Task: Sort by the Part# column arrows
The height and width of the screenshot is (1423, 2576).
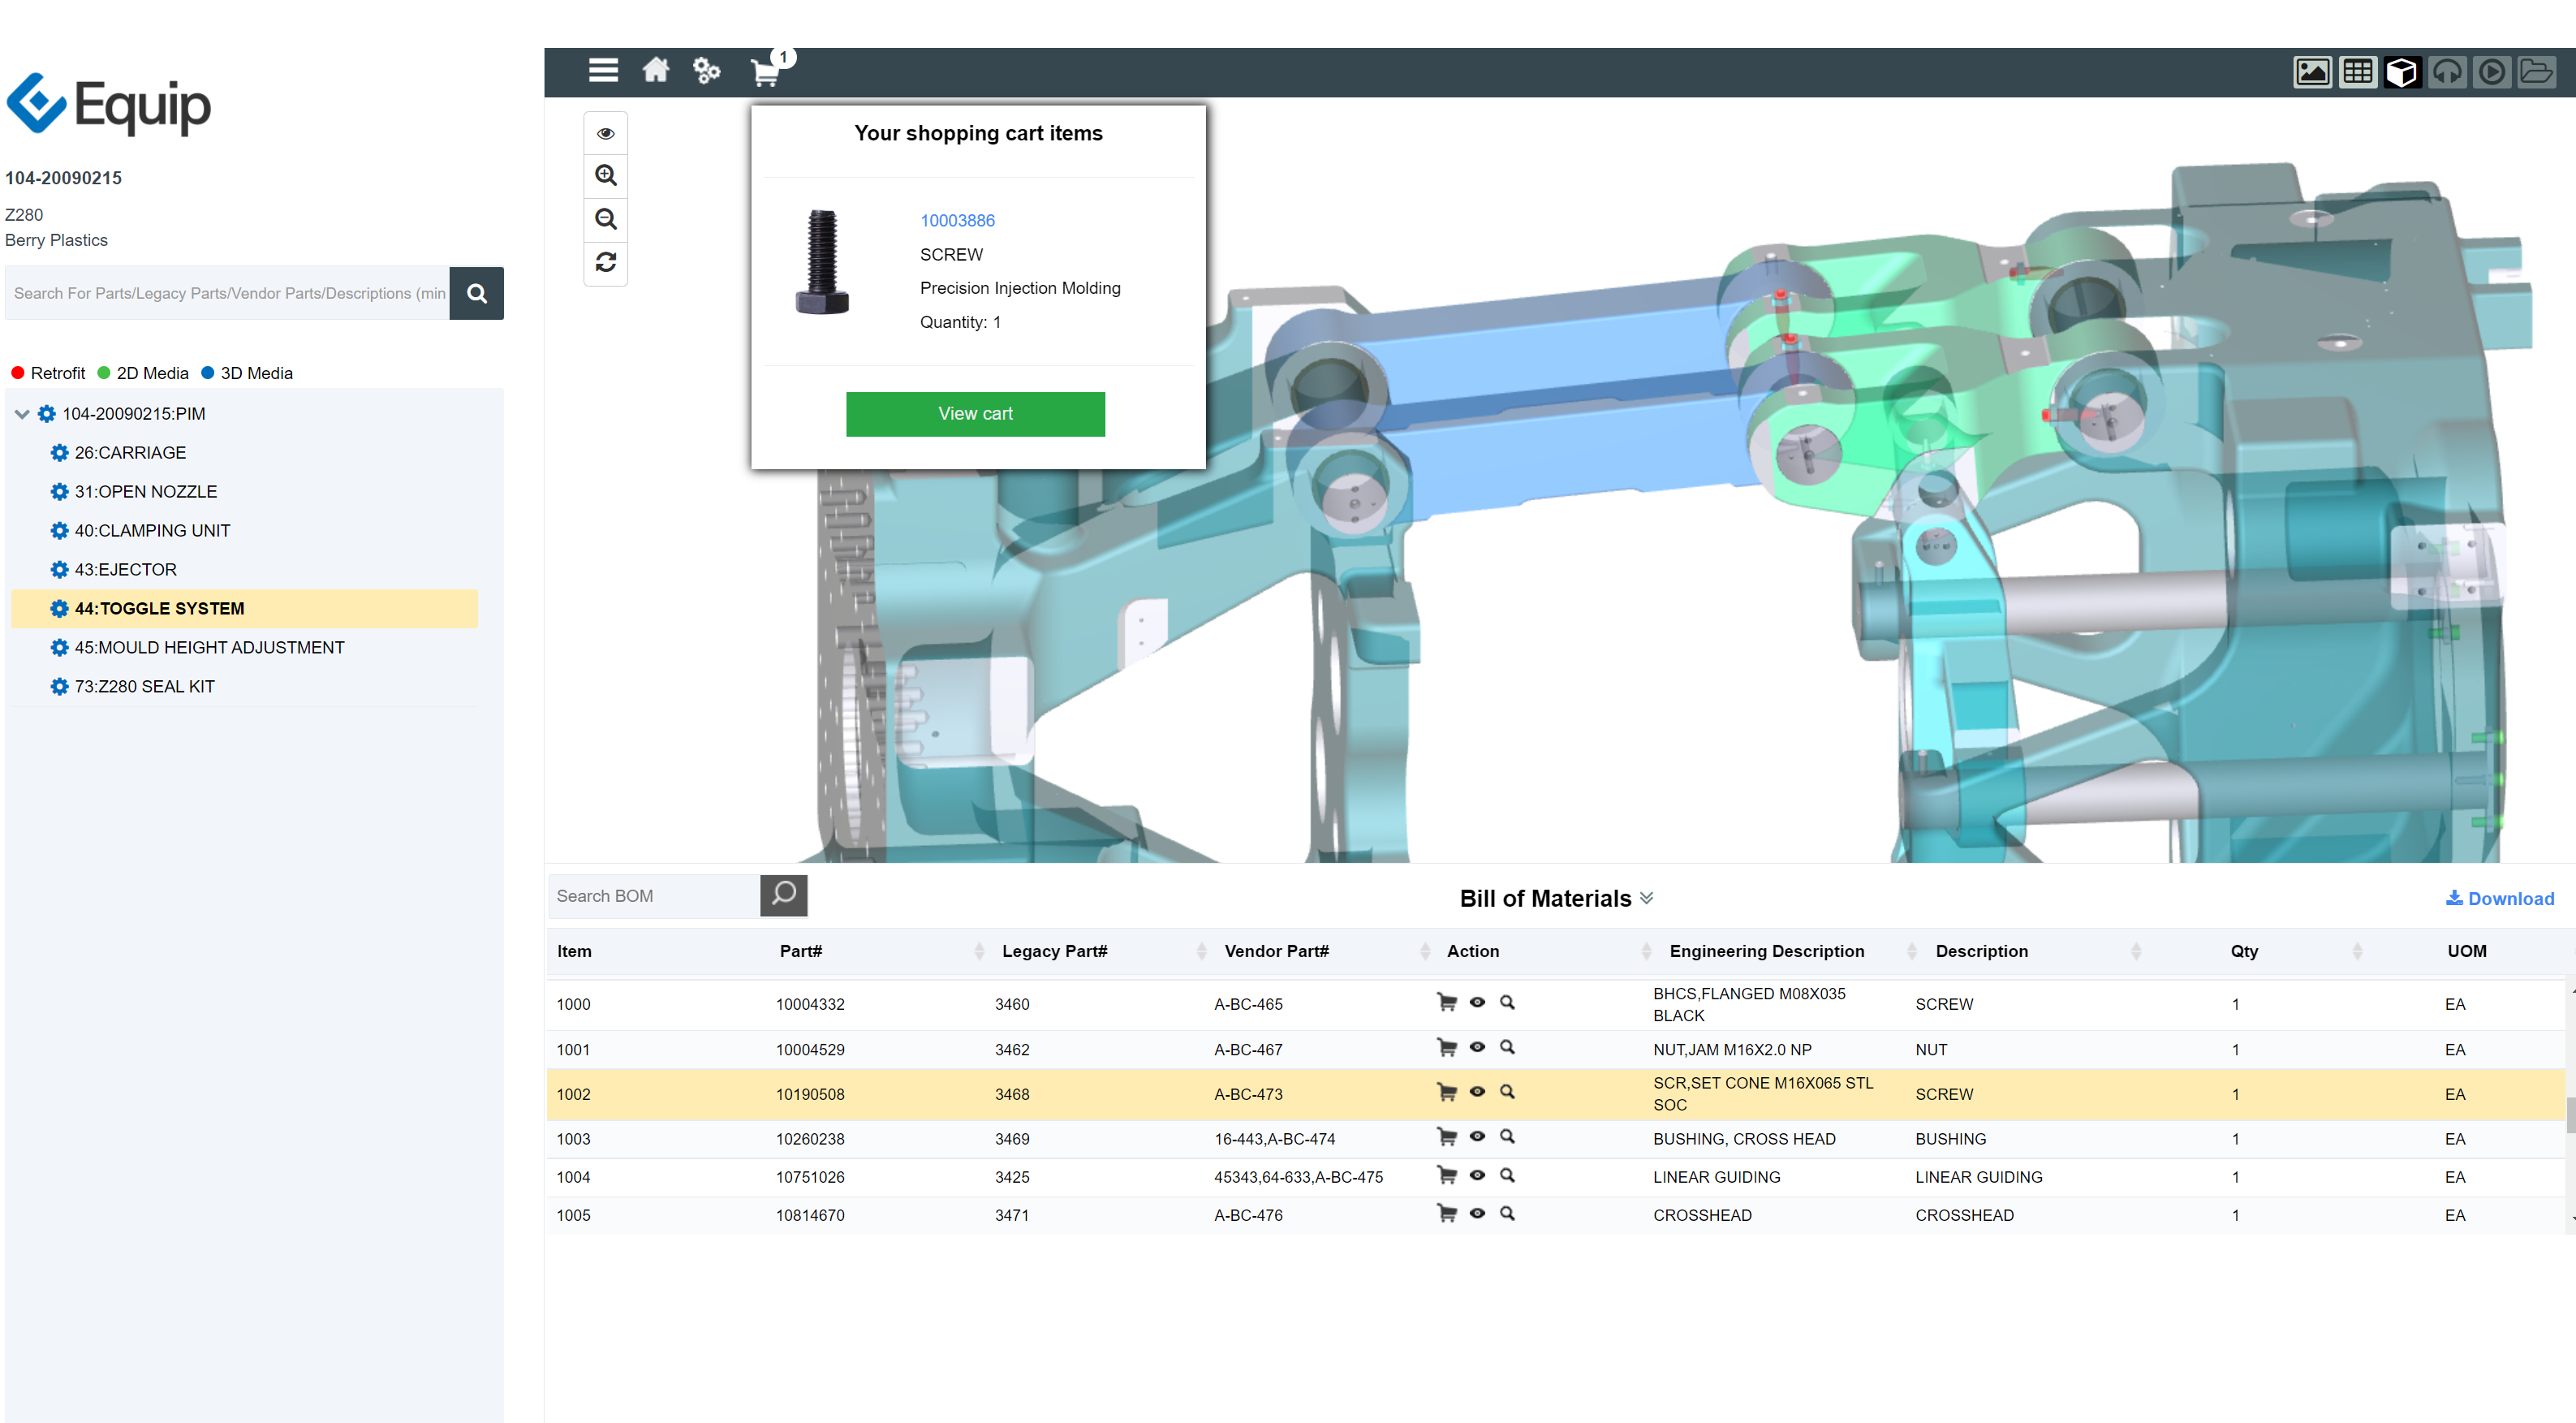Action: (x=978, y=951)
